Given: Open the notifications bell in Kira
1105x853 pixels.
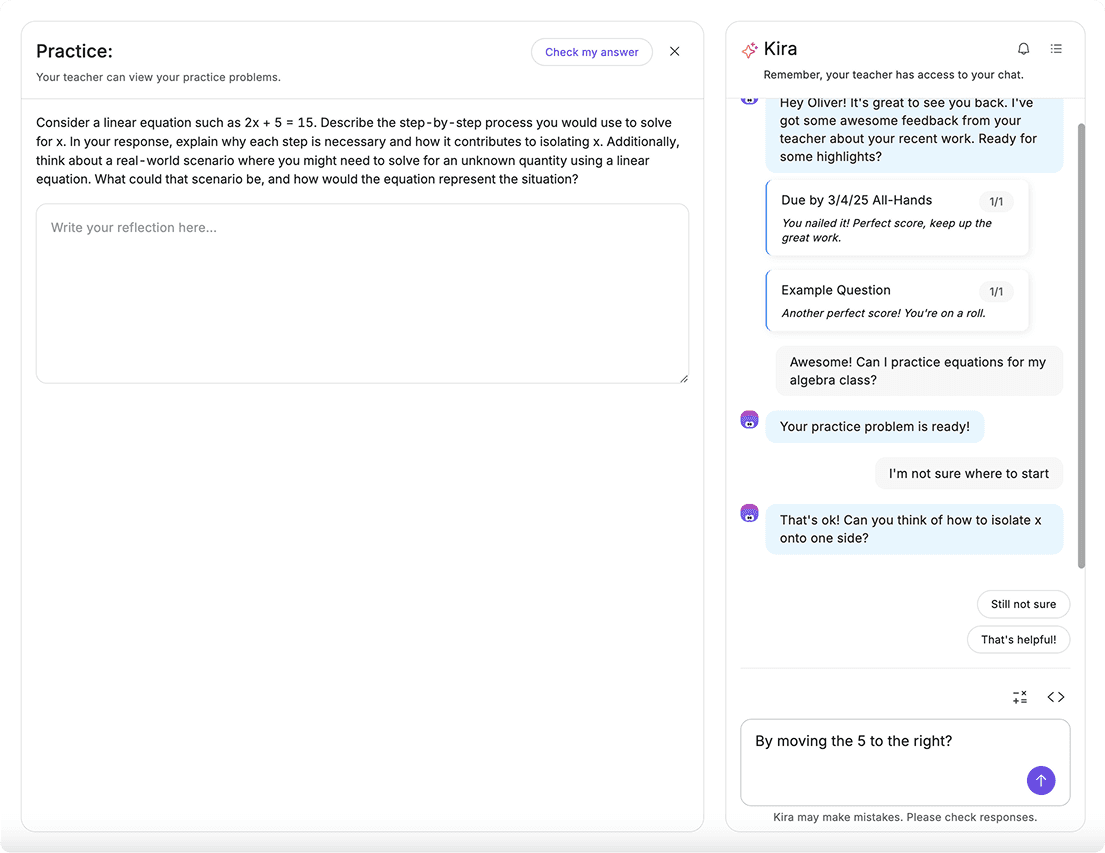Looking at the screenshot, I should [x=1023, y=49].
